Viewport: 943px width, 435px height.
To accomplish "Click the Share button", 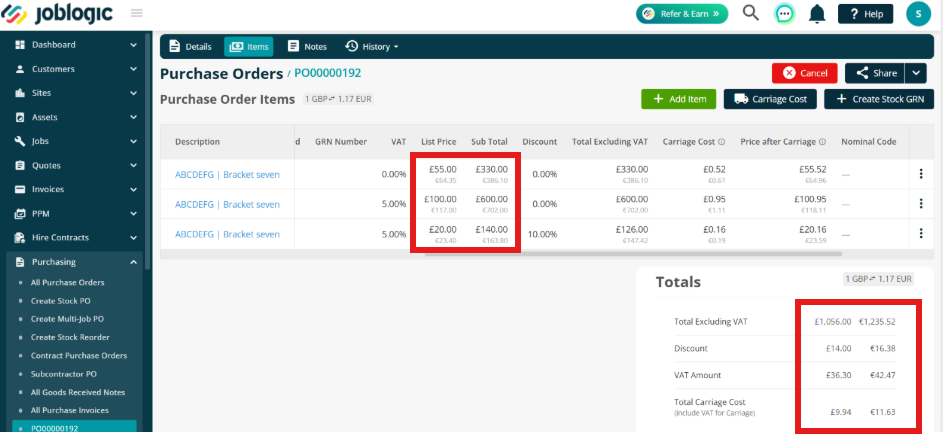I will [875, 73].
